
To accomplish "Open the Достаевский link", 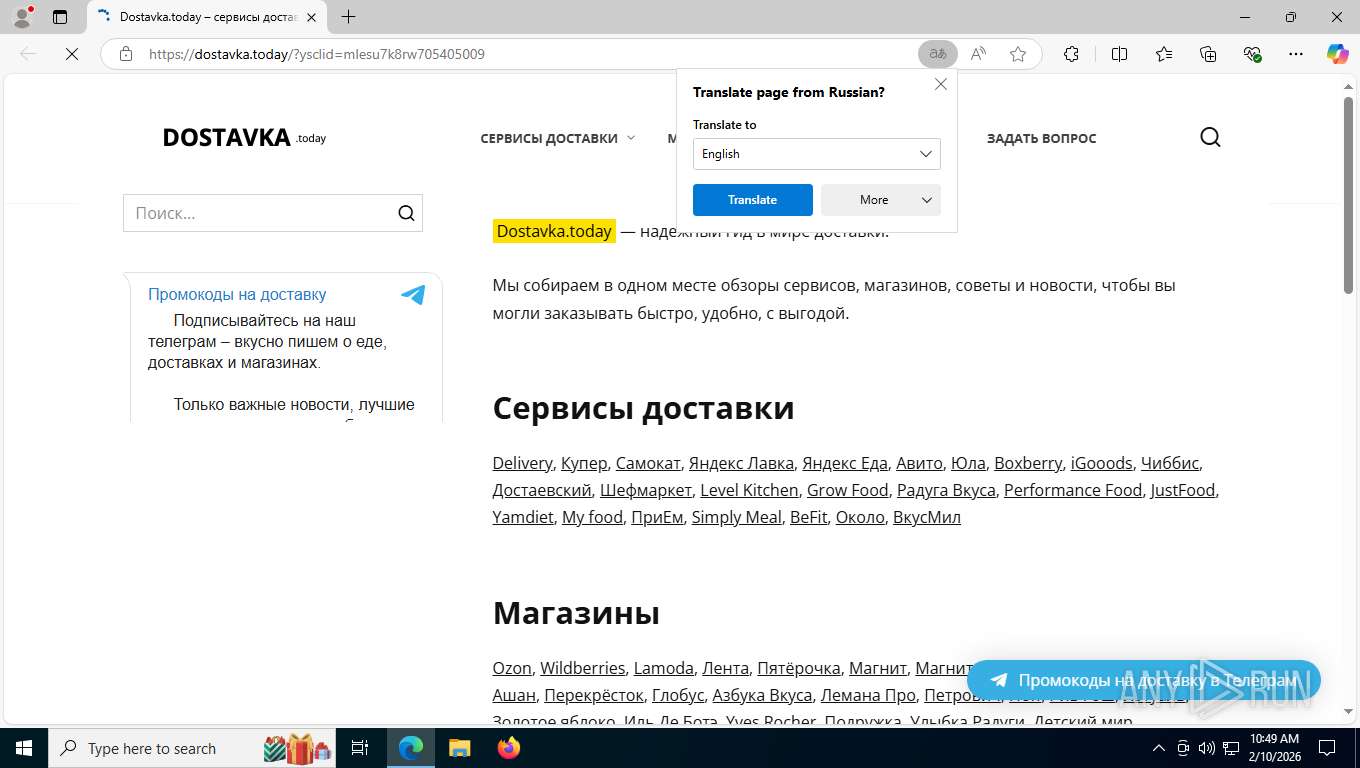I will click(542, 490).
